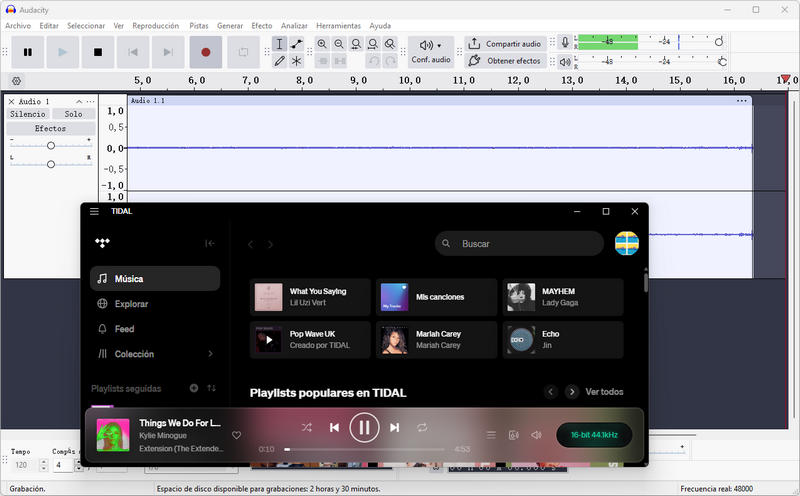Viewport: 800px width, 496px height.
Task: Pause recording in Audacity
Action: (28, 52)
